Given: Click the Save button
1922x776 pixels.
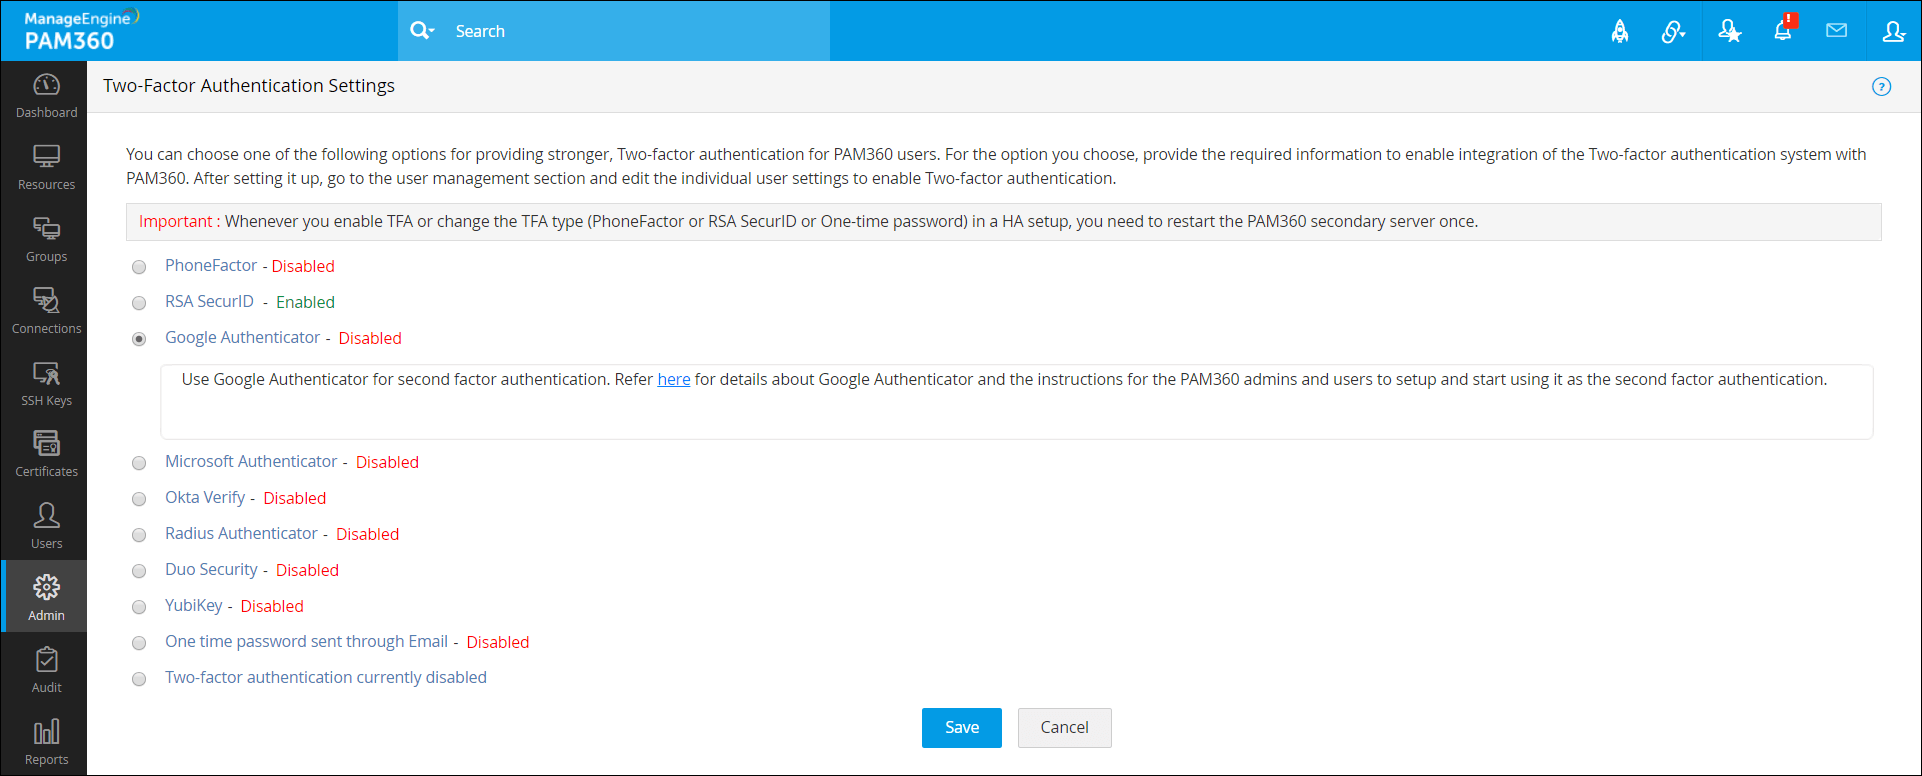Looking at the screenshot, I should pyautogui.click(x=961, y=728).
